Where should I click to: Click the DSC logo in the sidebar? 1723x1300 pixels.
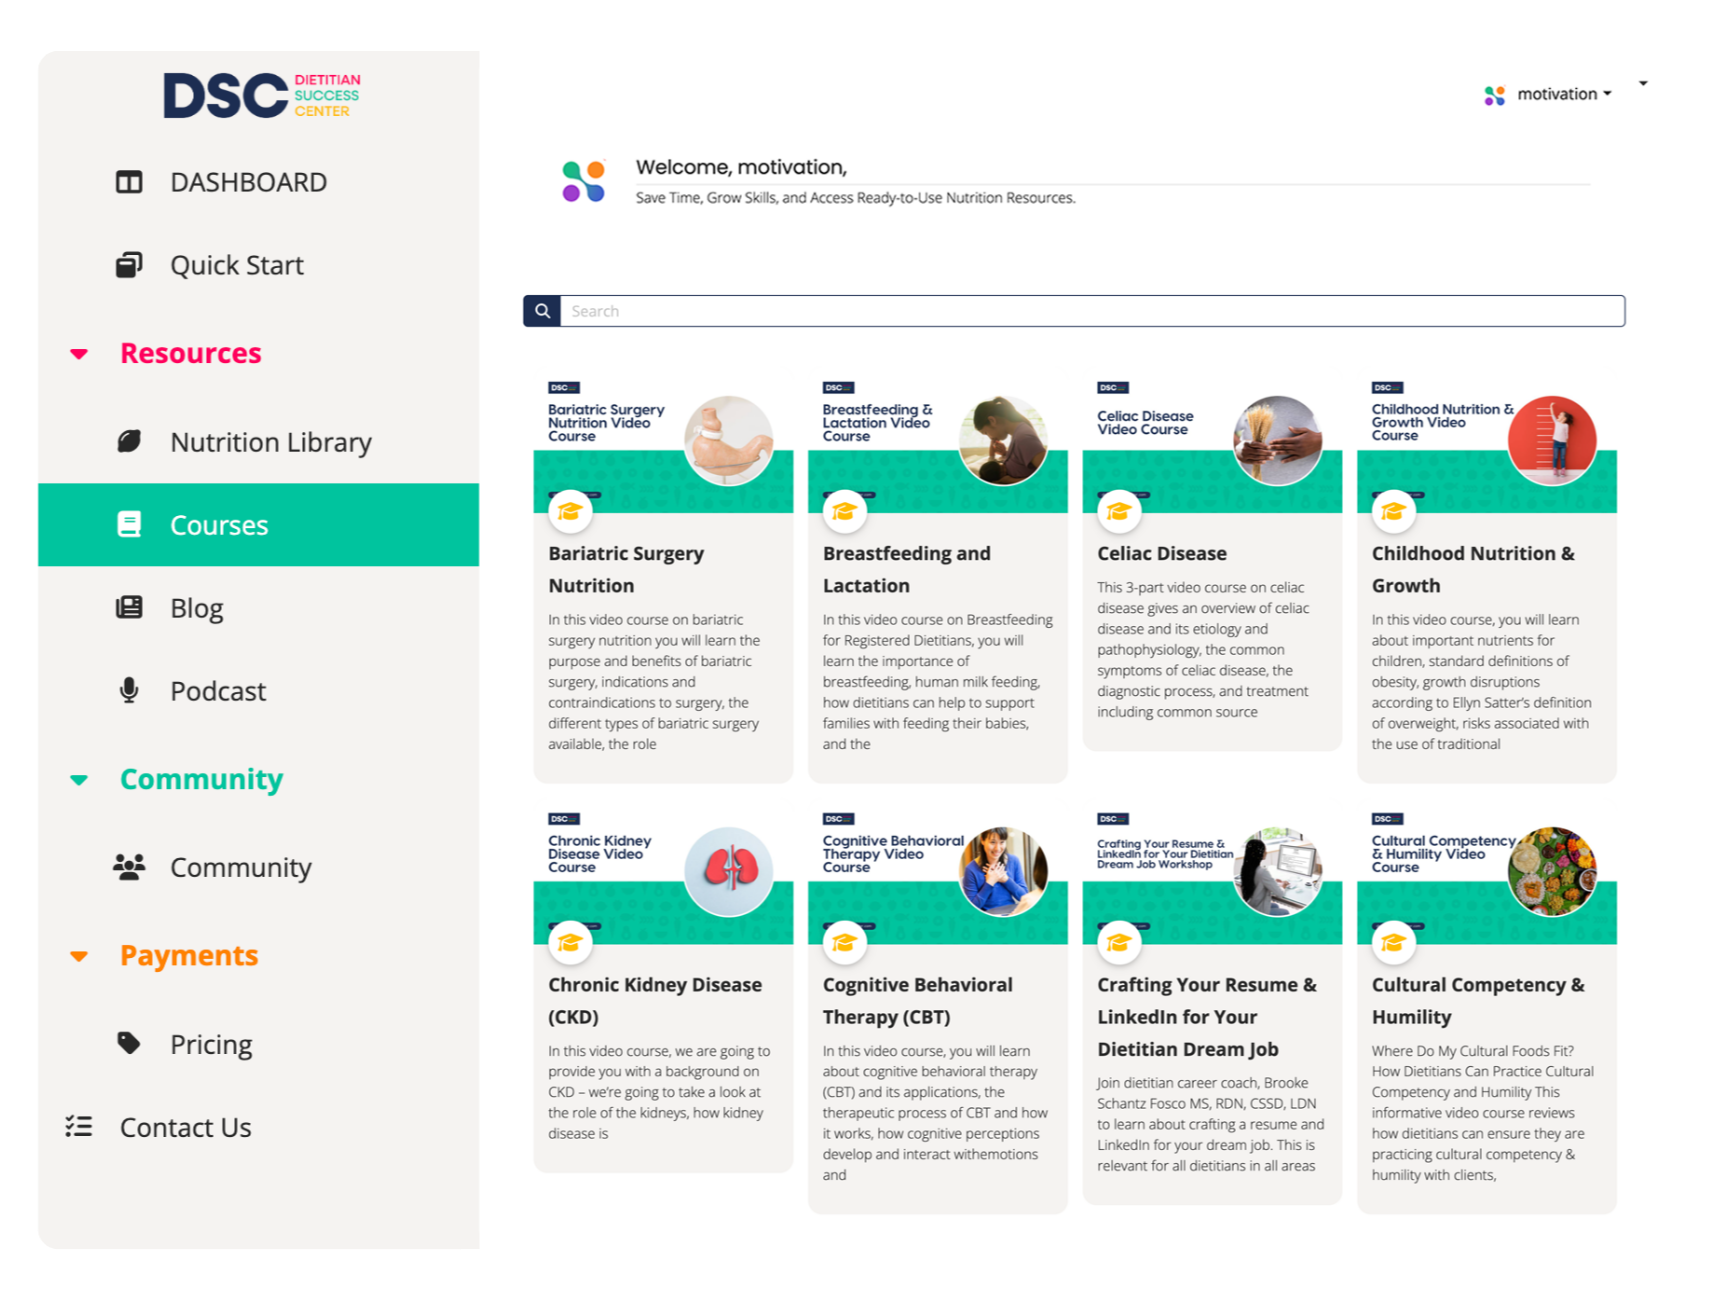[261, 94]
